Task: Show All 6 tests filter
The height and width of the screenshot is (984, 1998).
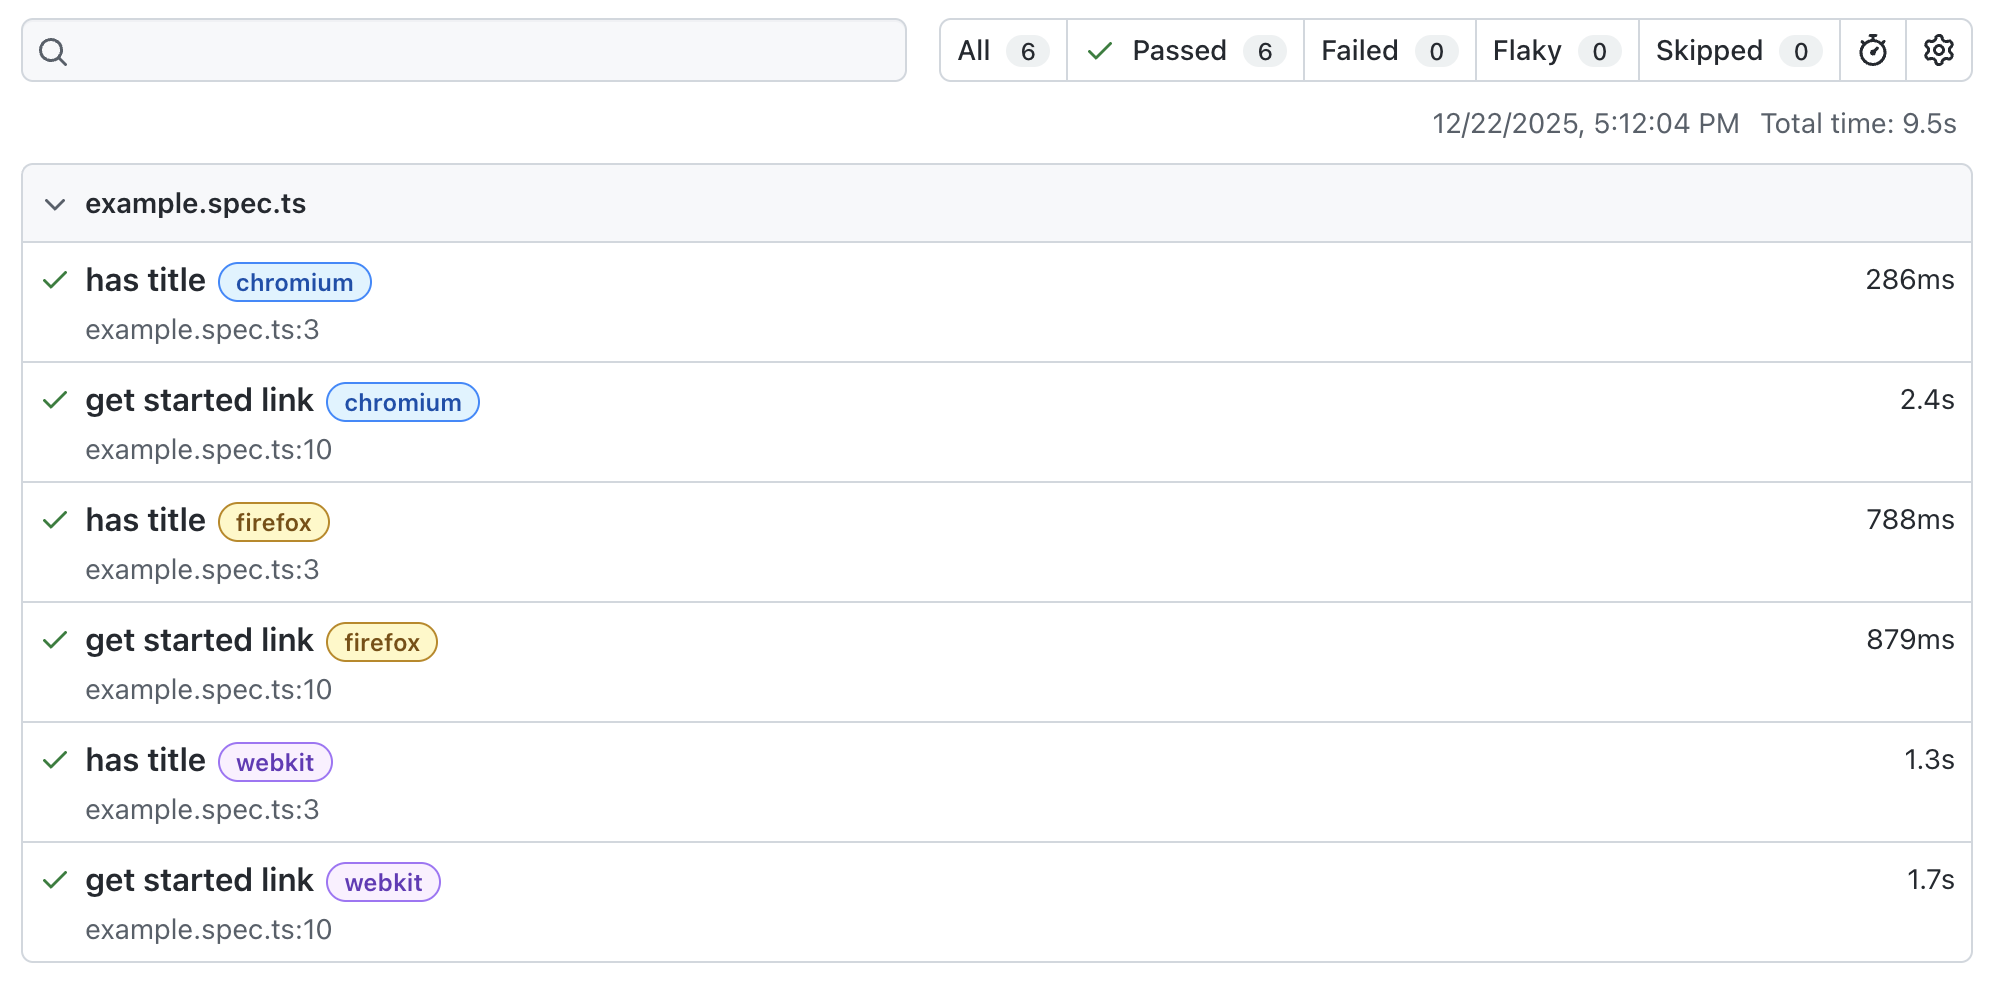Action: (x=1002, y=50)
